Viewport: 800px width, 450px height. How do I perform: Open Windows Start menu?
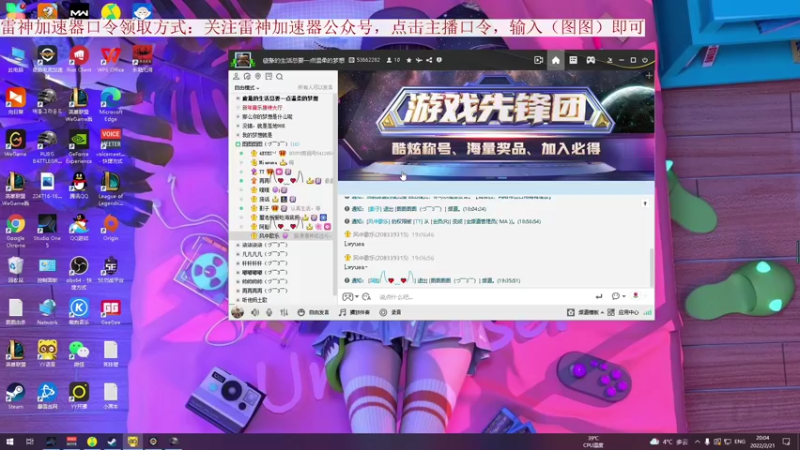[x=10, y=441]
